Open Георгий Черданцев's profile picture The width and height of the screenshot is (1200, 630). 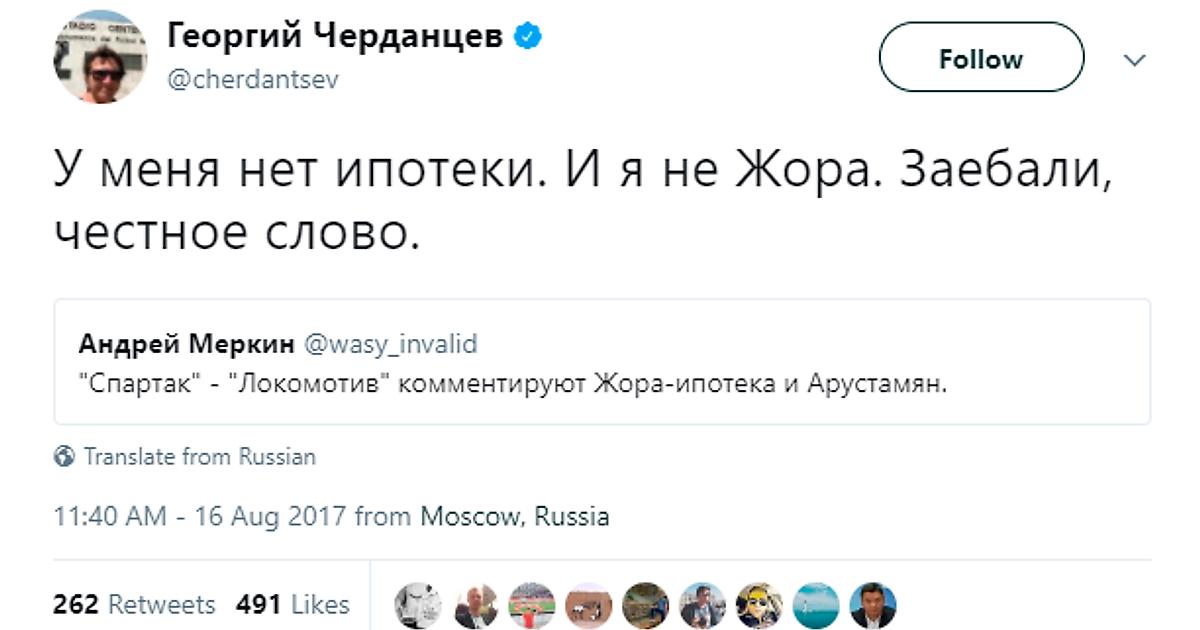point(100,59)
